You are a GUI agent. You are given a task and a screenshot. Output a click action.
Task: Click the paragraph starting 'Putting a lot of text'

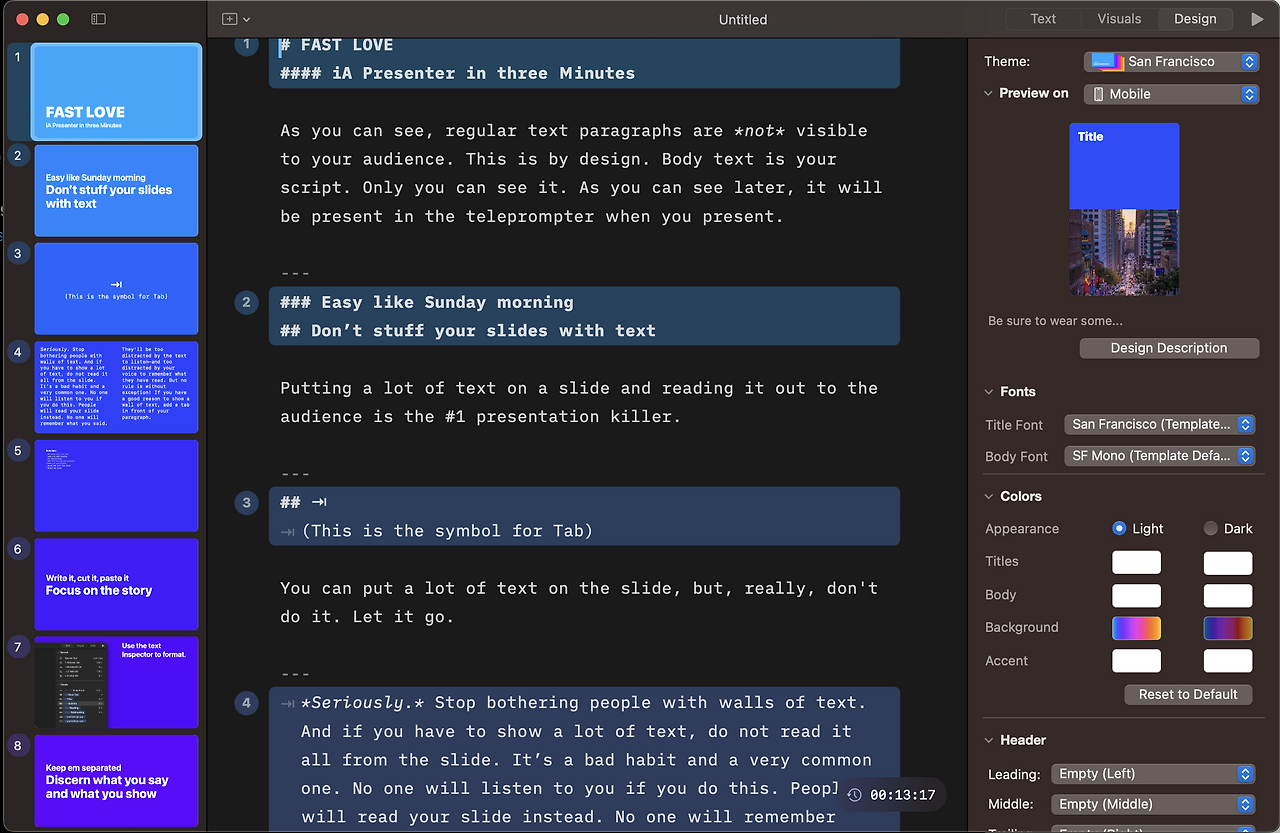coord(579,402)
